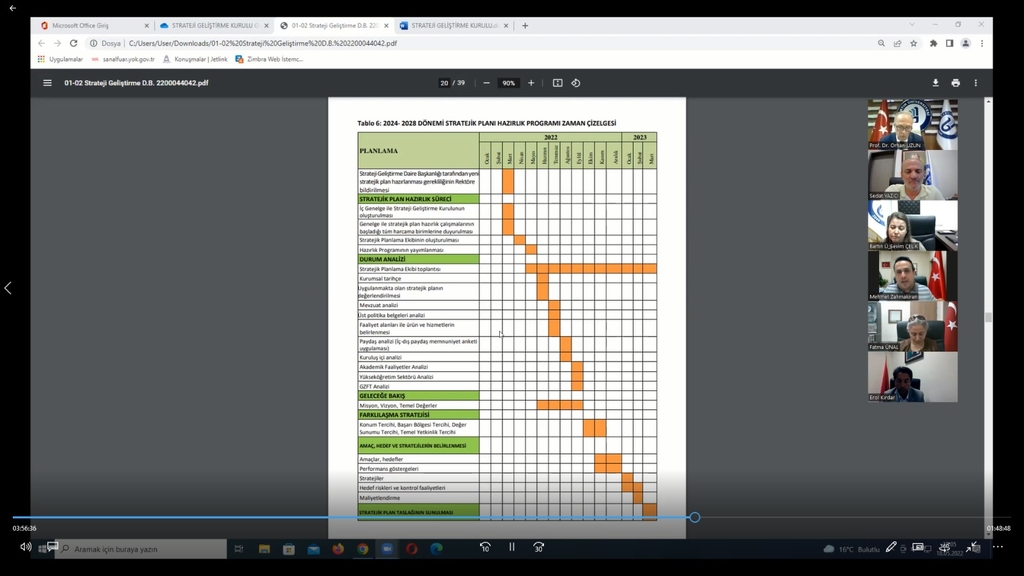This screenshot has height=576, width=1024.
Task: Download the PDF file
Action: tap(936, 83)
